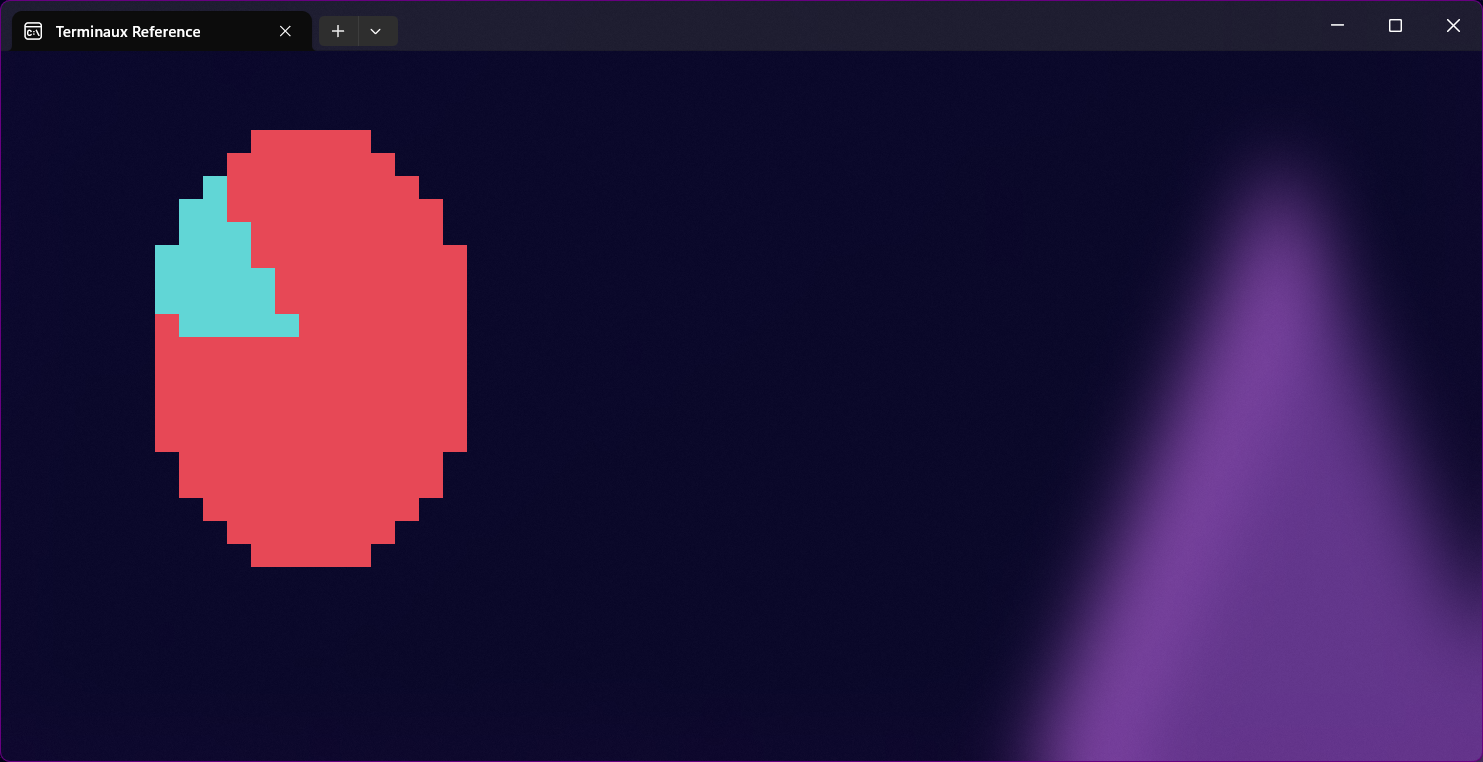Click the top tip of the cyan slice
The width and height of the screenshot is (1483, 762).
(215, 187)
